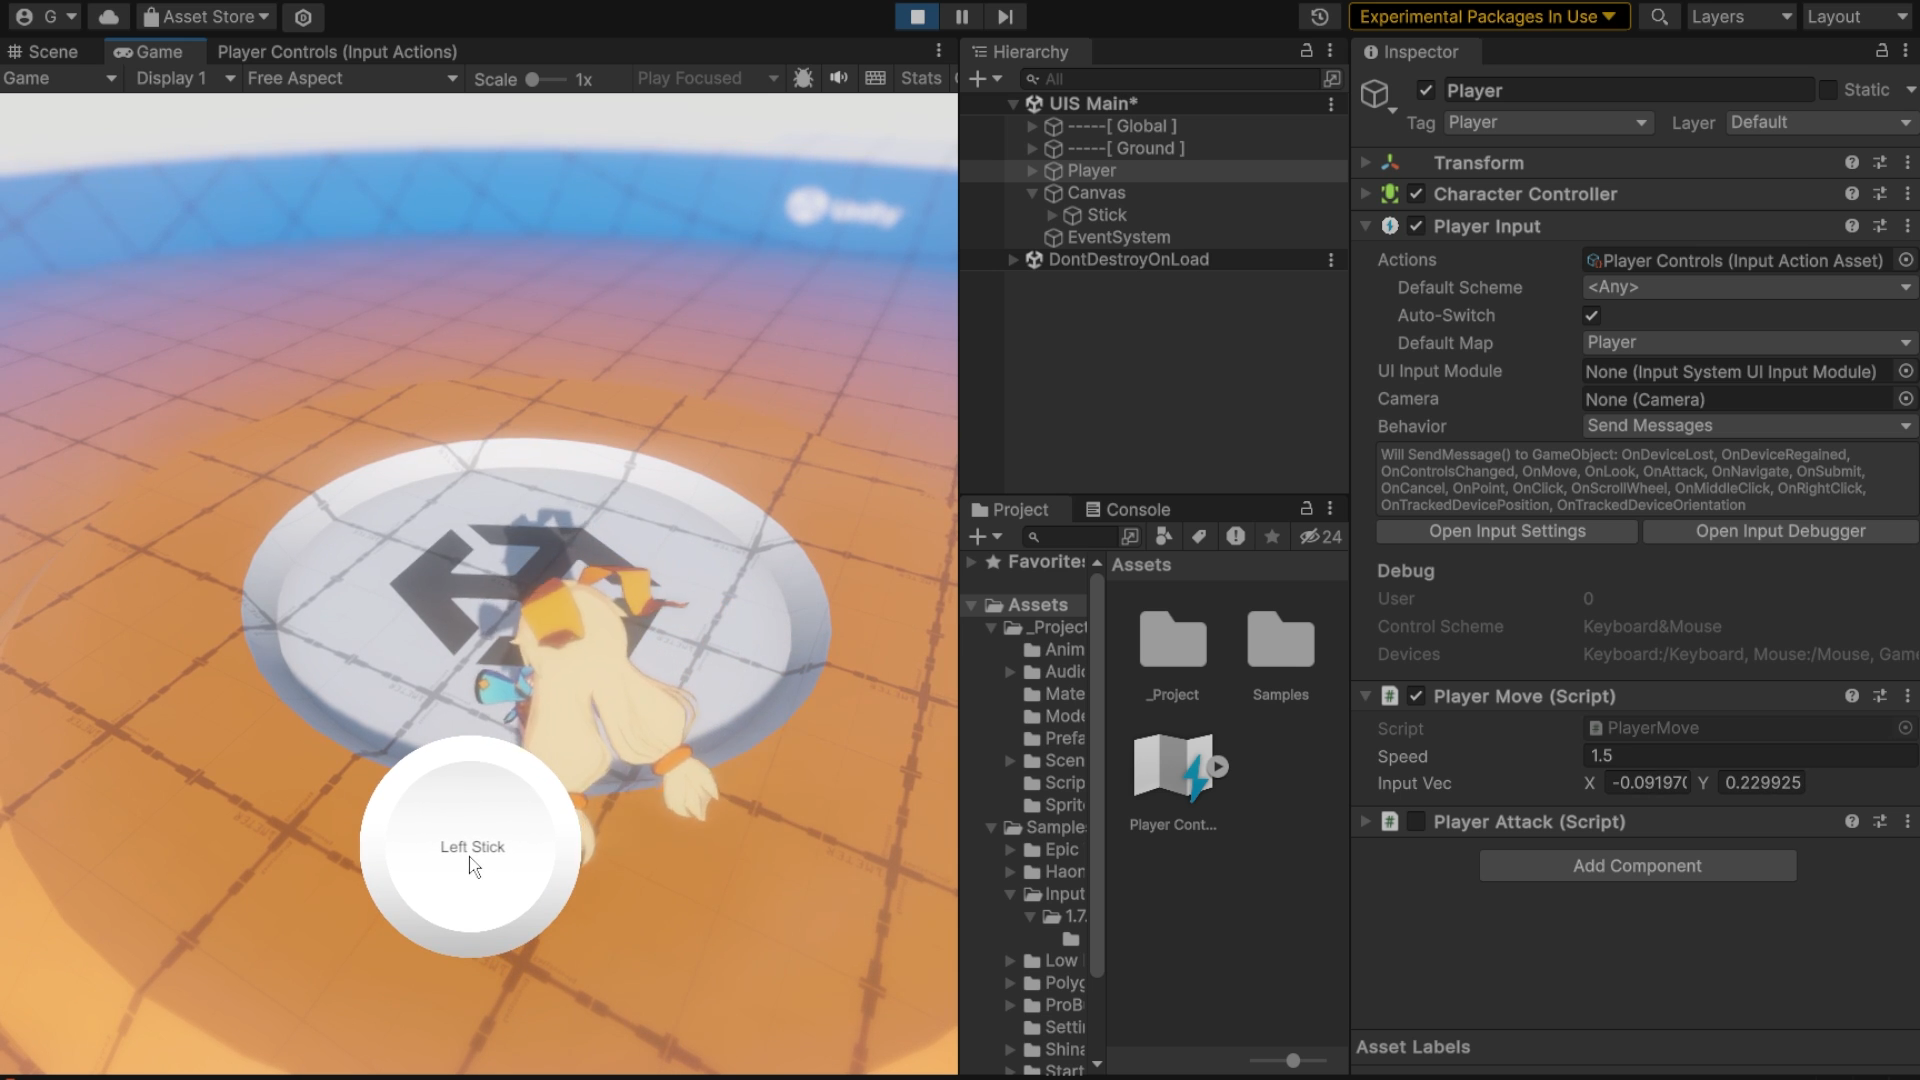Uncheck the Auto-Switch checkbox

click(1591, 316)
